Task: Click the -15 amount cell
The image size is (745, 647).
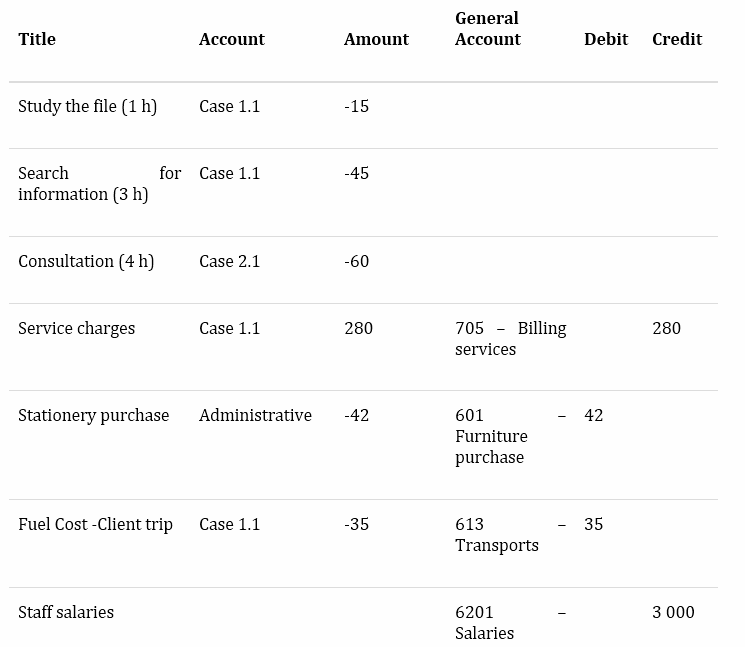Action: pyautogui.click(x=356, y=106)
